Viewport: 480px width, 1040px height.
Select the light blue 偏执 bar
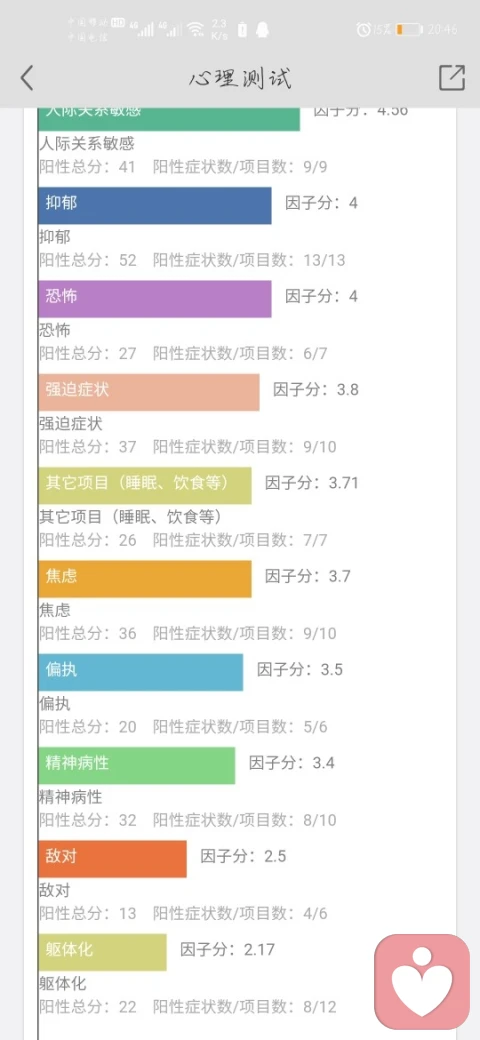tap(141, 673)
